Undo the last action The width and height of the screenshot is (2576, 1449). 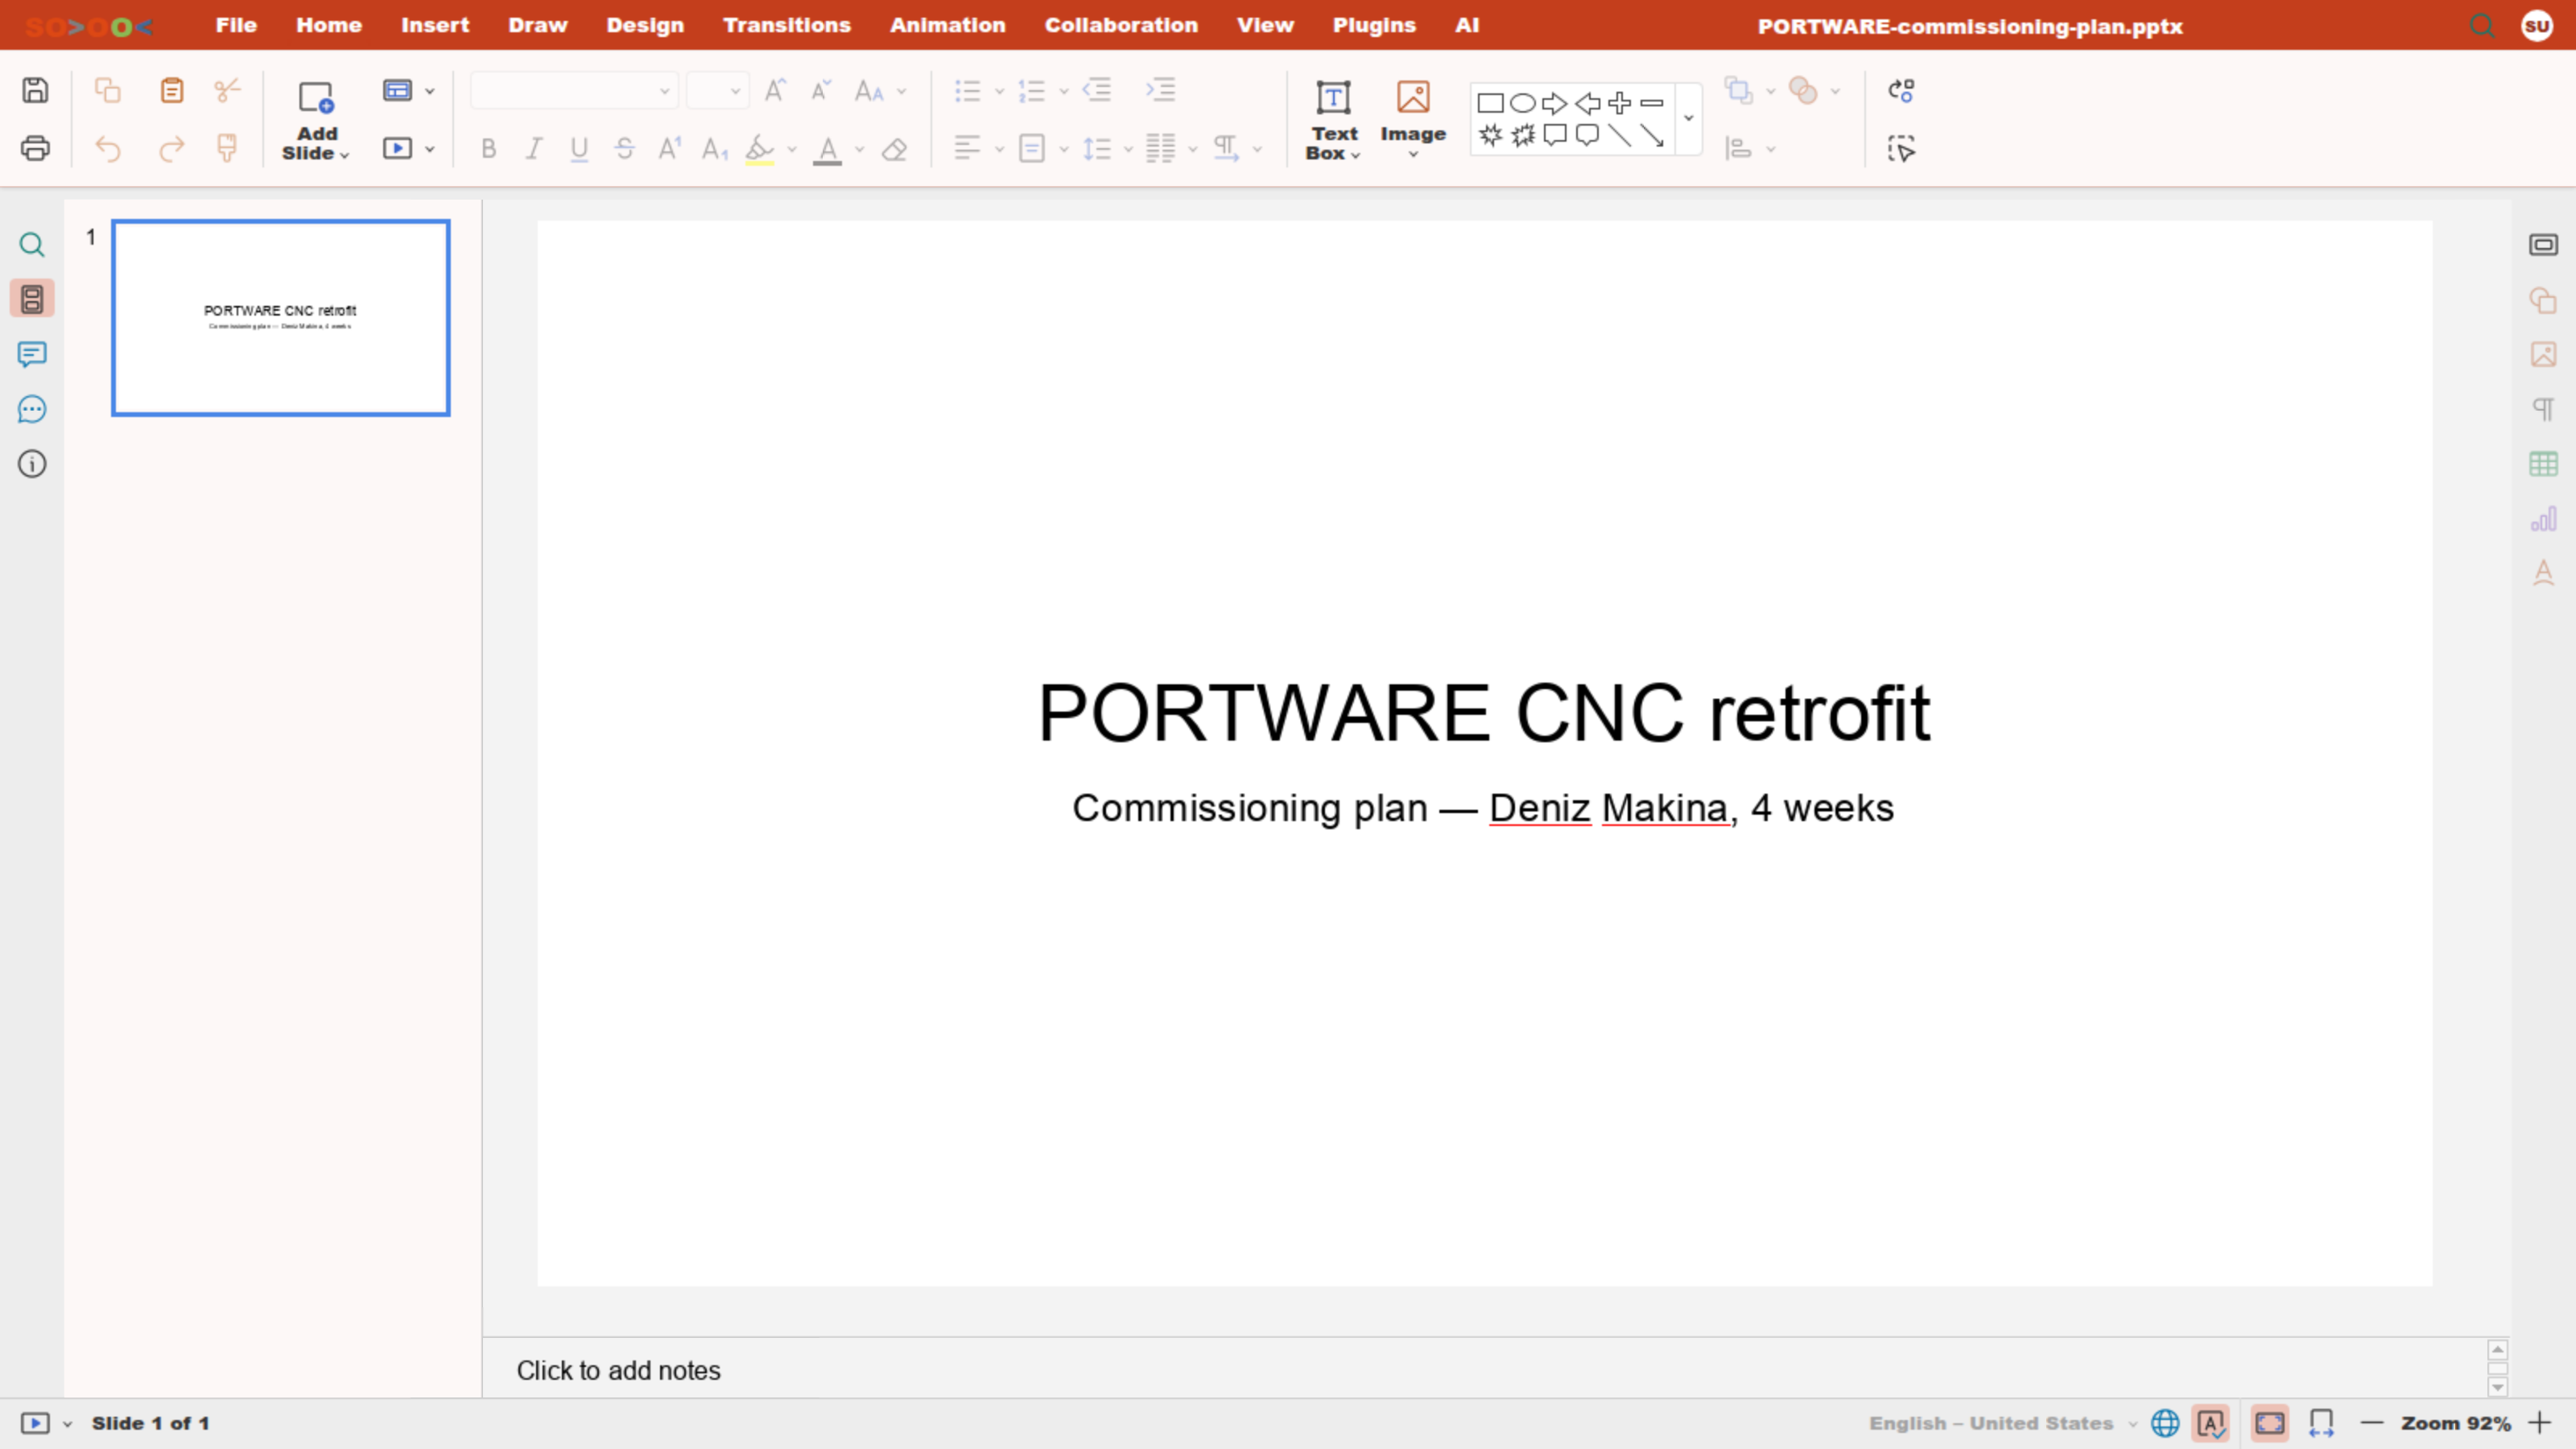tap(108, 149)
